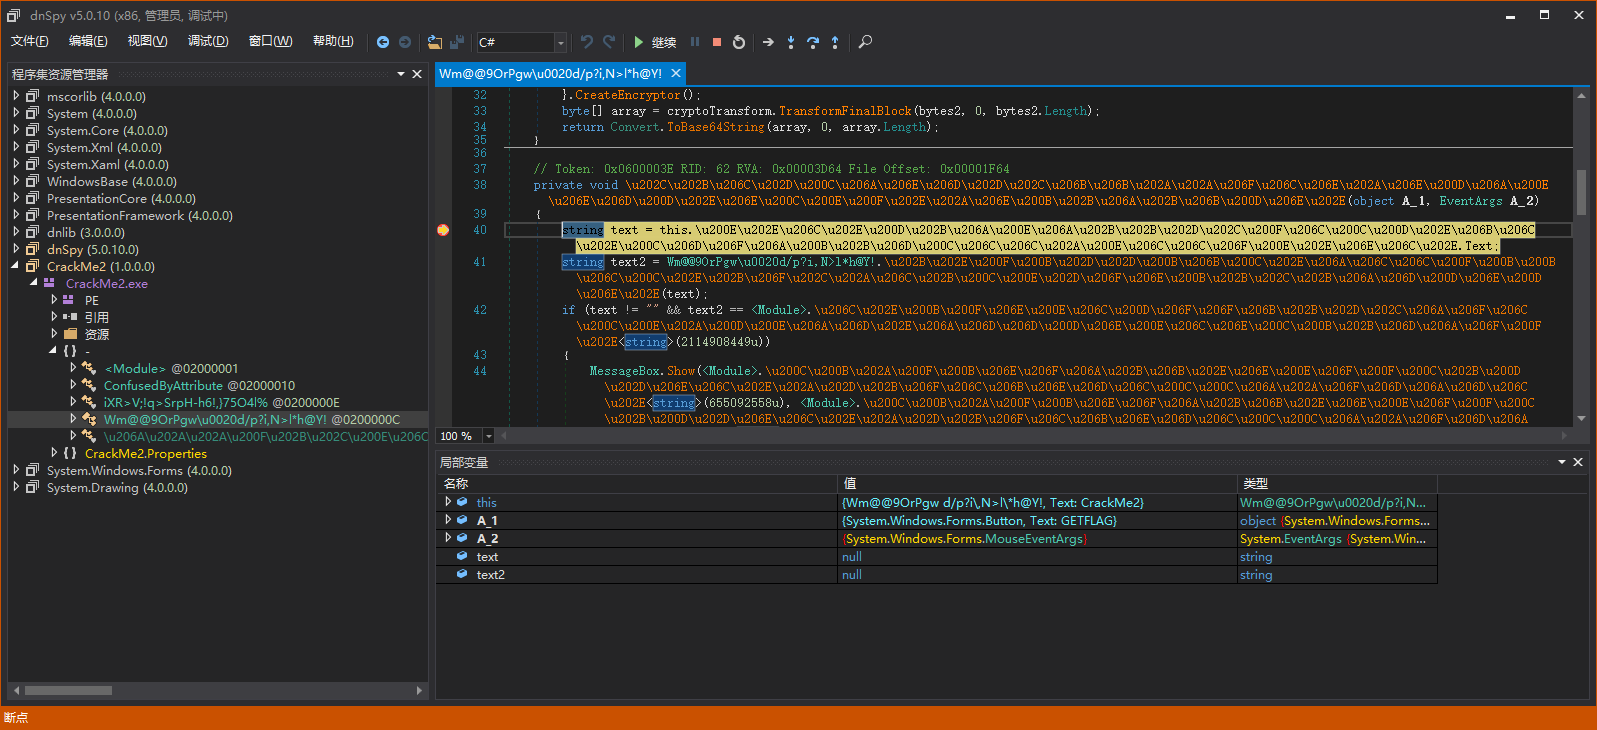This screenshot has width=1597, height=730.
Task: Expand the mscorlib assembly node
Action: (16, 96)
